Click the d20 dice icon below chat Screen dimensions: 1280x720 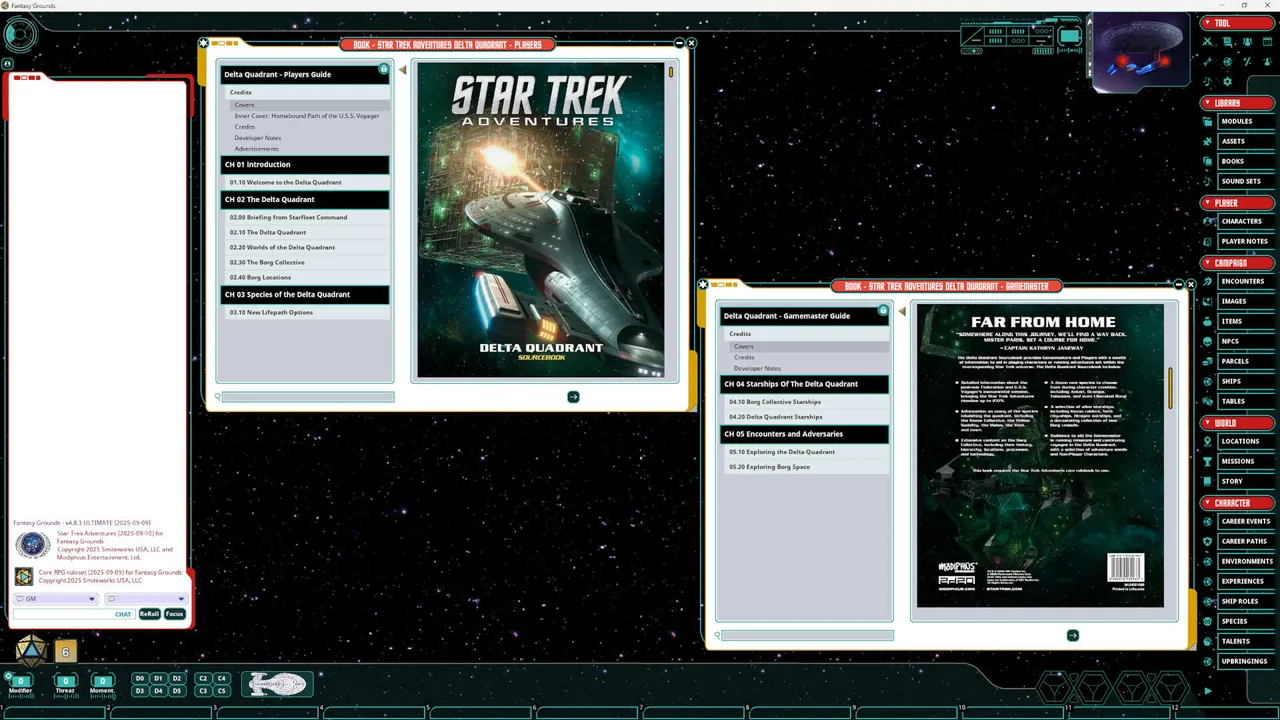[30, 651]
